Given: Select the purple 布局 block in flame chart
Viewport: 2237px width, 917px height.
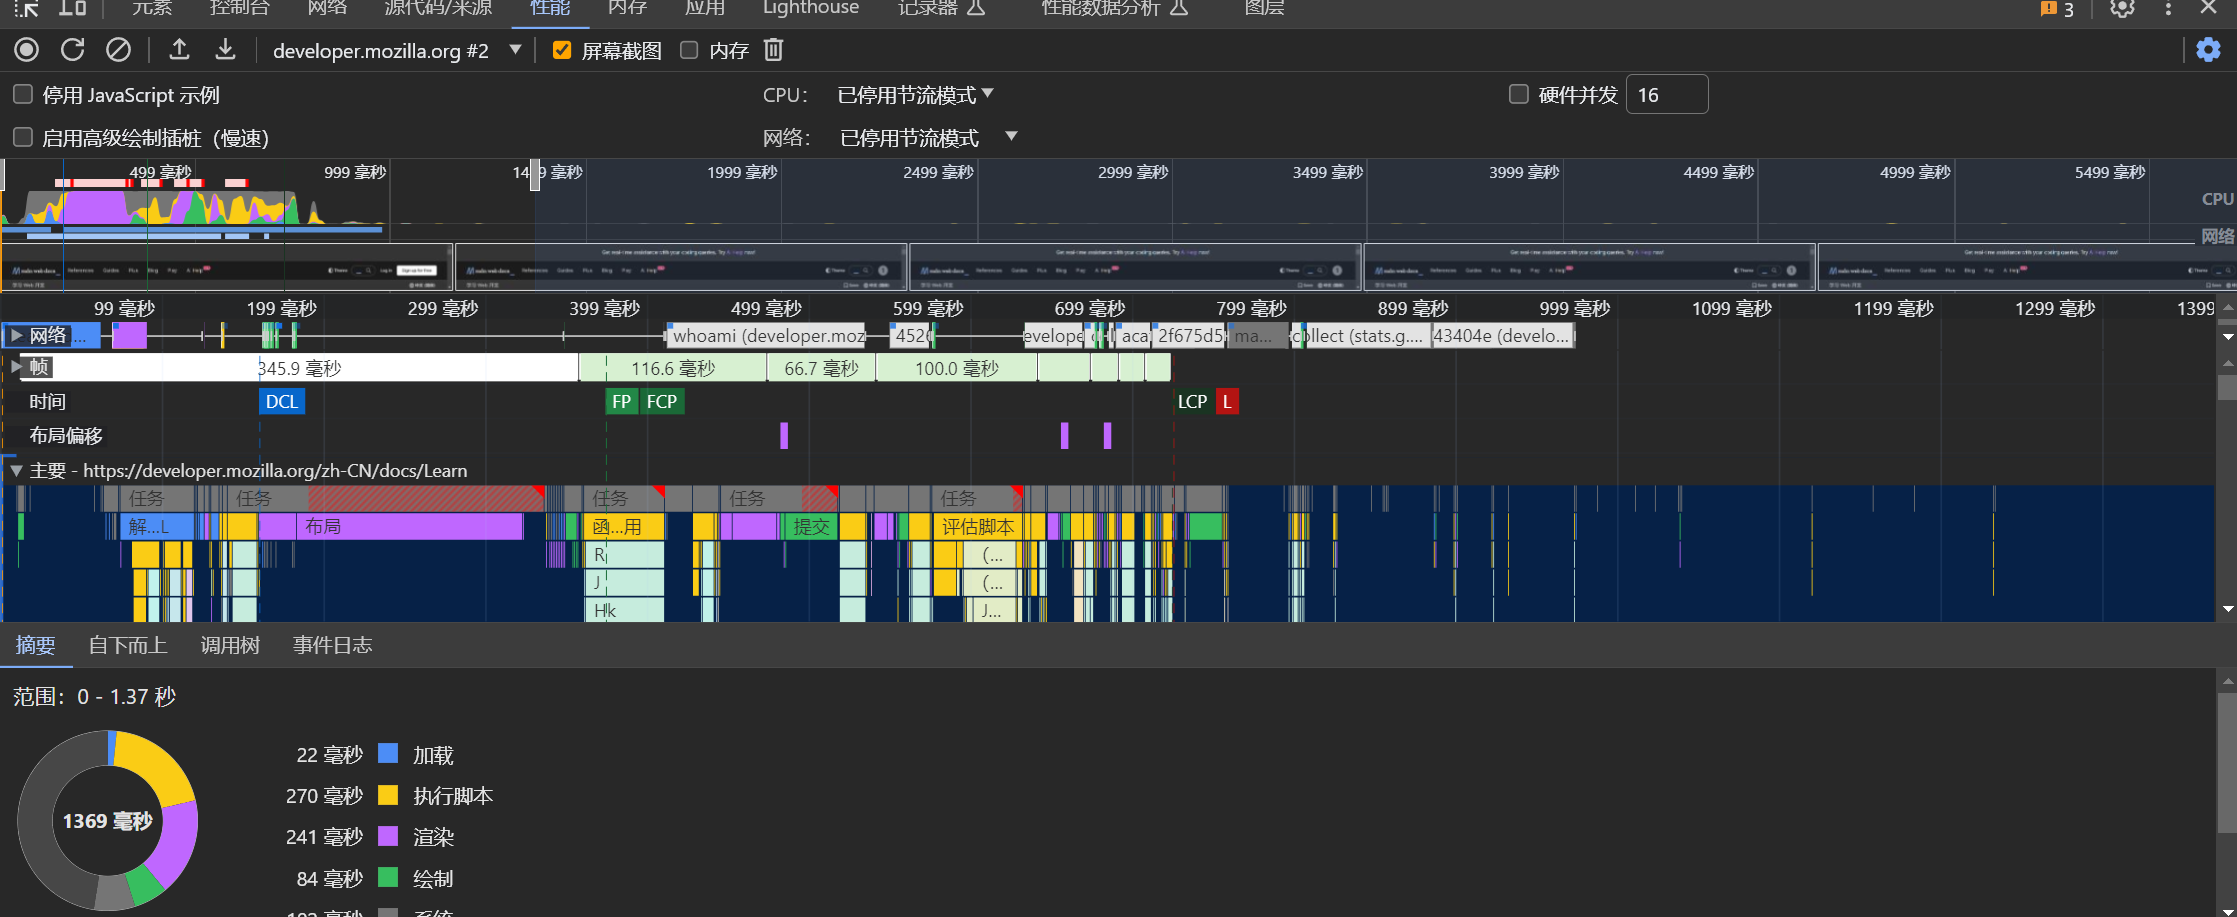Looking at the screenshot, I should pyautogui.click(x=409, y=526).
